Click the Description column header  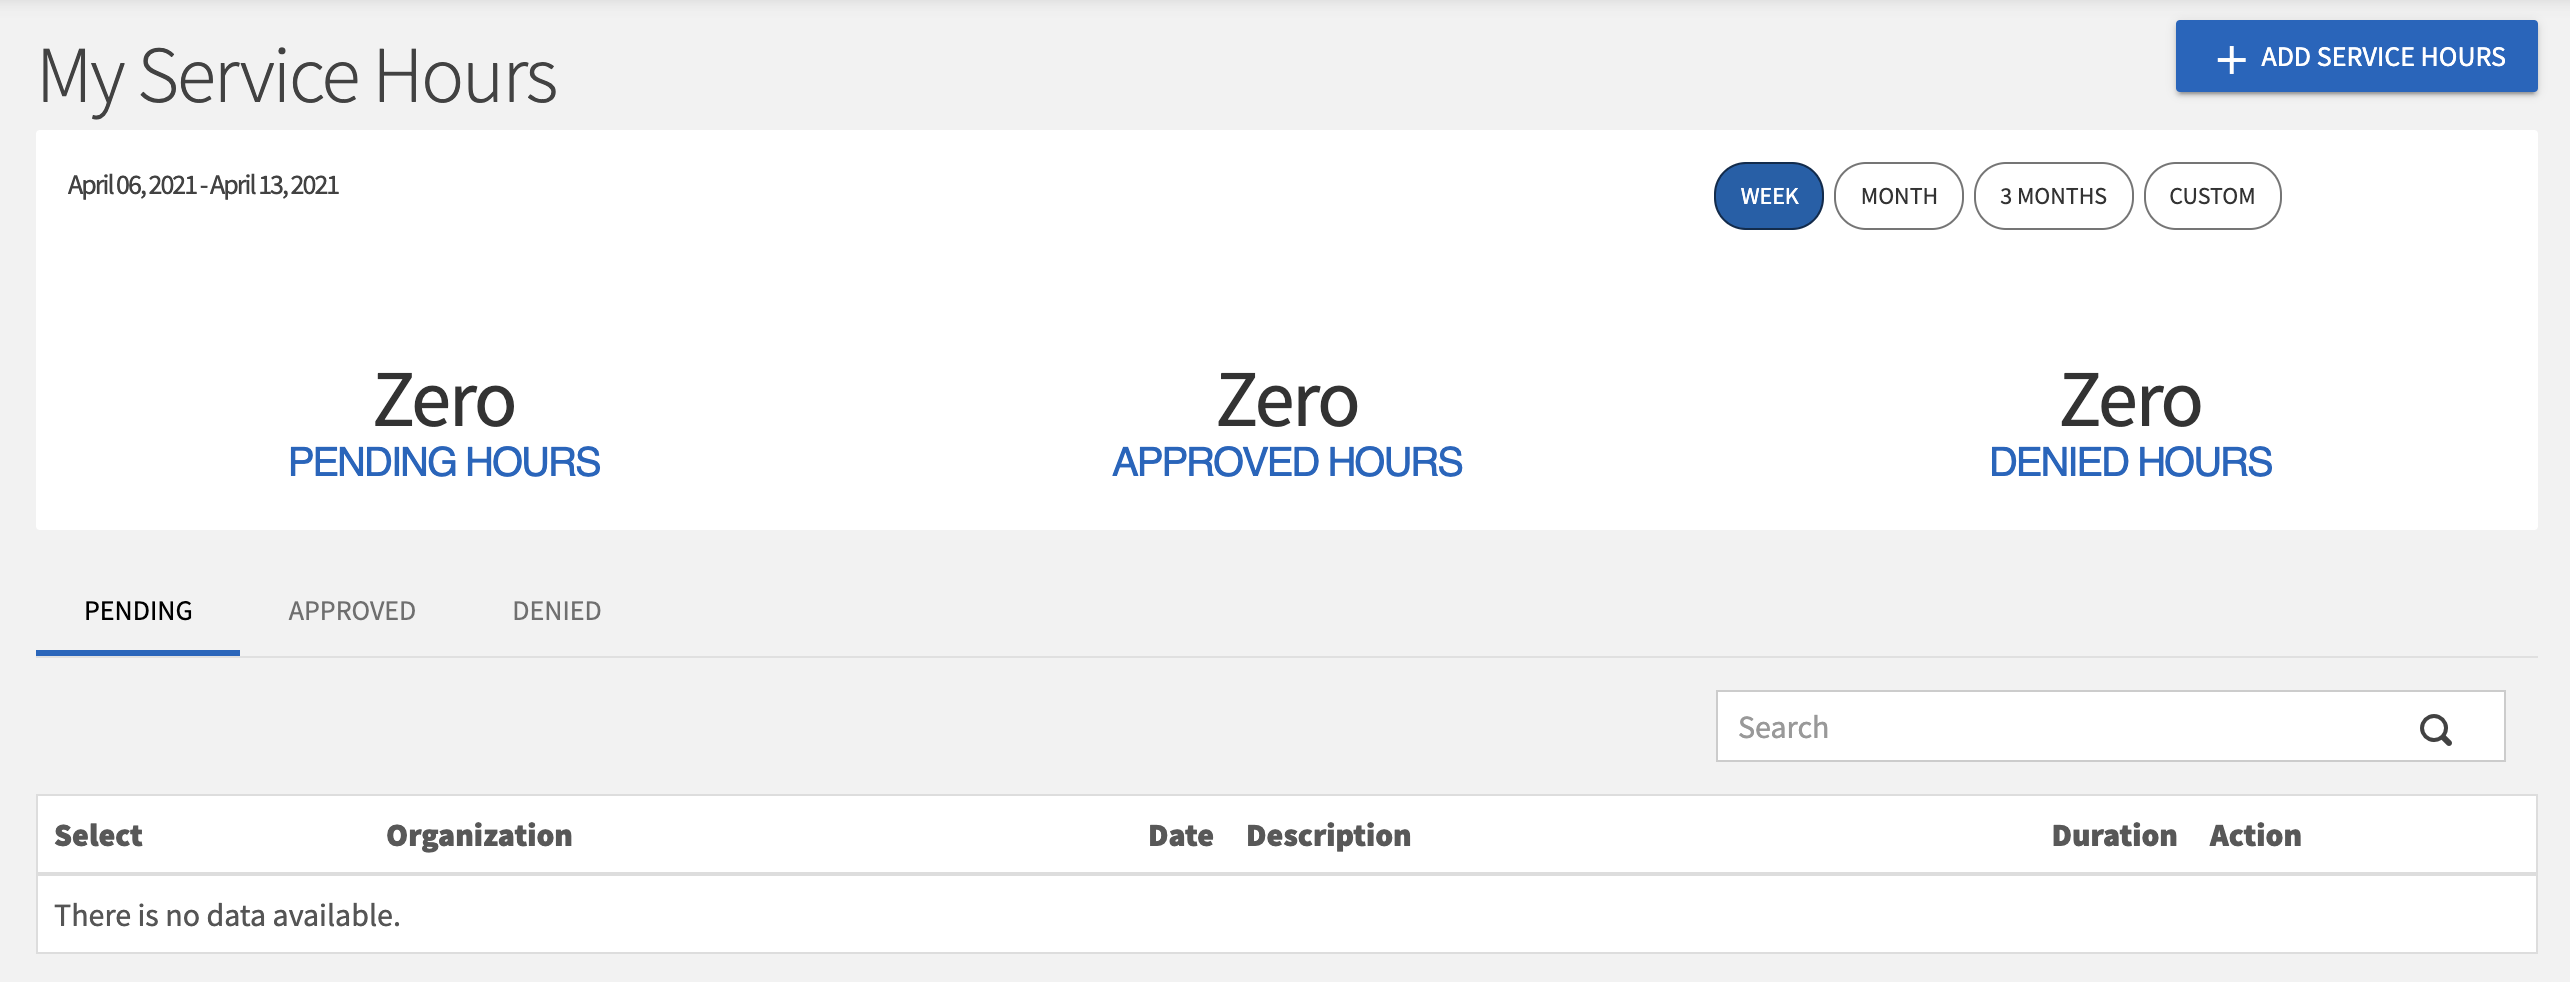(x=1328, y=835)
